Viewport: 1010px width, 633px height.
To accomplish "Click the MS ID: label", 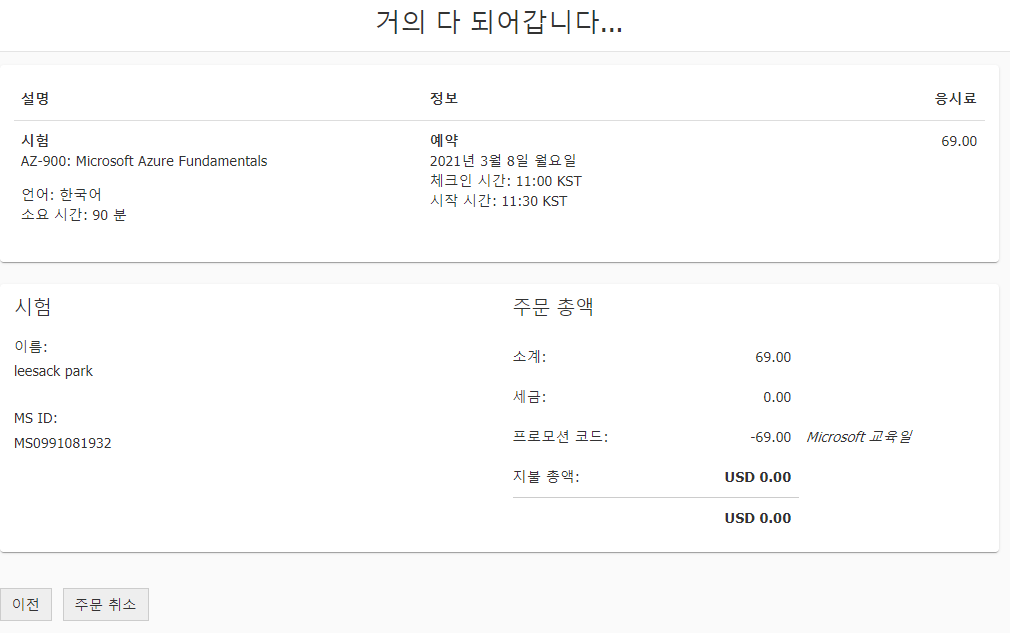I will (35, 418).
